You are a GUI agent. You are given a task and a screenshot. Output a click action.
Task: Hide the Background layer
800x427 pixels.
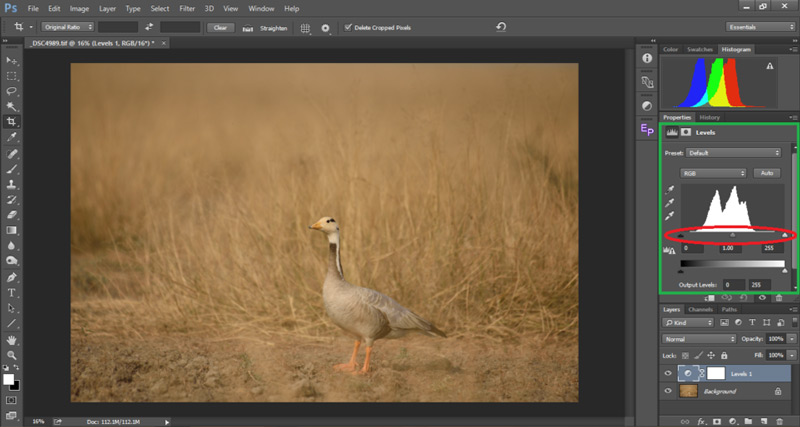tap(669, 392)
